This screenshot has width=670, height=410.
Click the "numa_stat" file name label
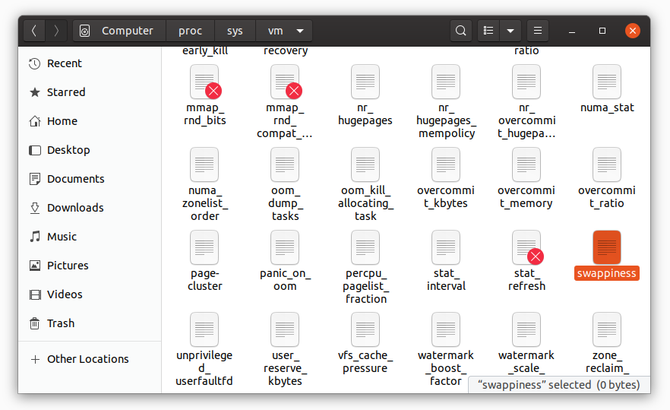coord(607,108)
